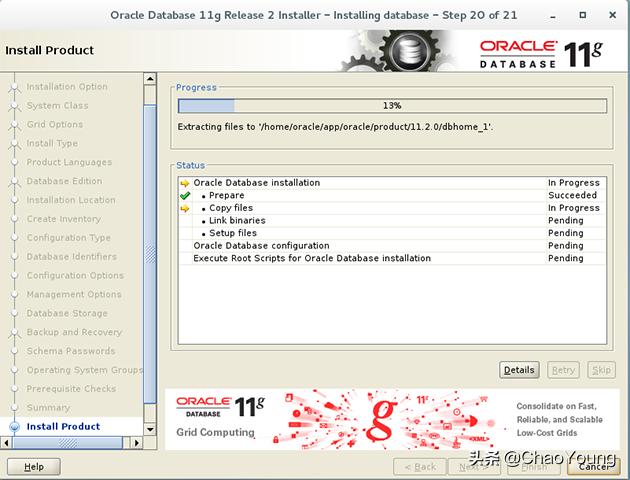Select Prerequisite Checks step in sidebar
Screen dimensions: 630x480
tap(71, 388)
